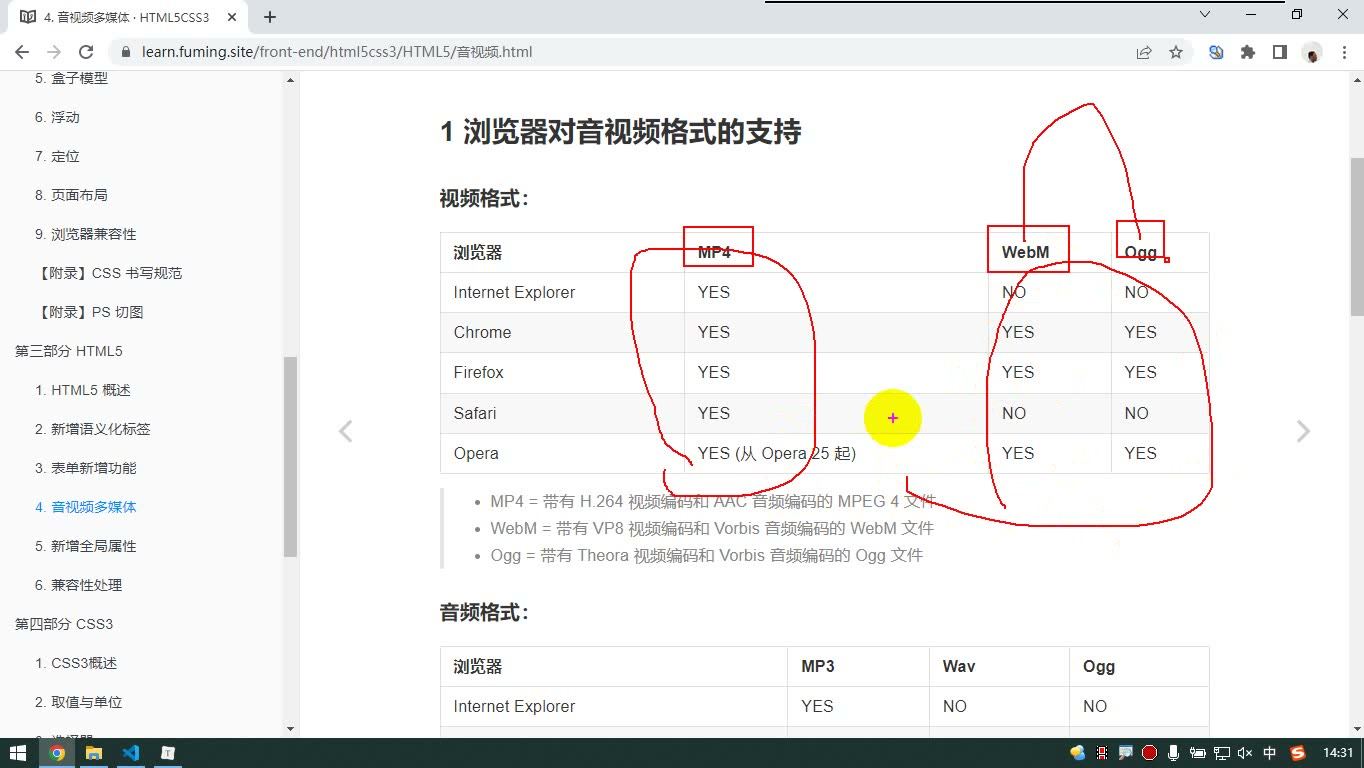Select 4. 音视频多媒体 in the sidebar

(86, 507)
